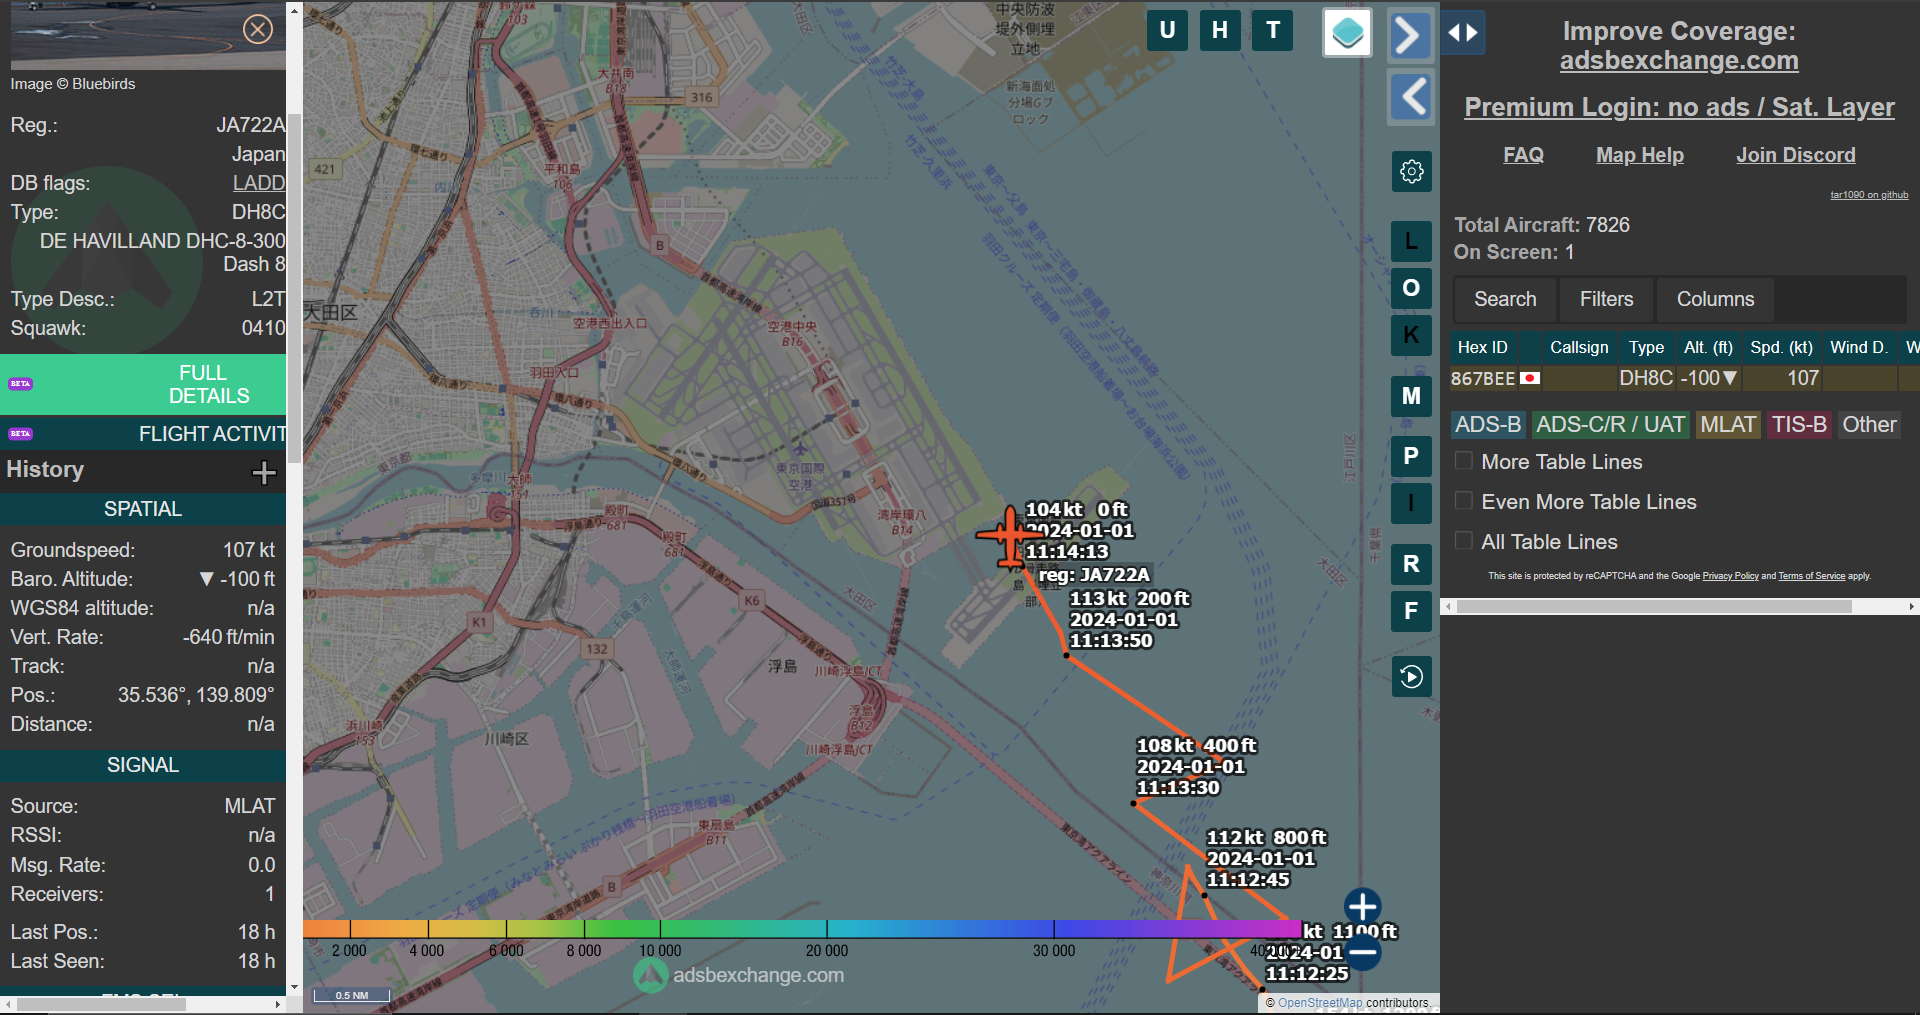Enable More Table Lines checkbox
This screenshot has height=1015, width=1920.
1463,461
